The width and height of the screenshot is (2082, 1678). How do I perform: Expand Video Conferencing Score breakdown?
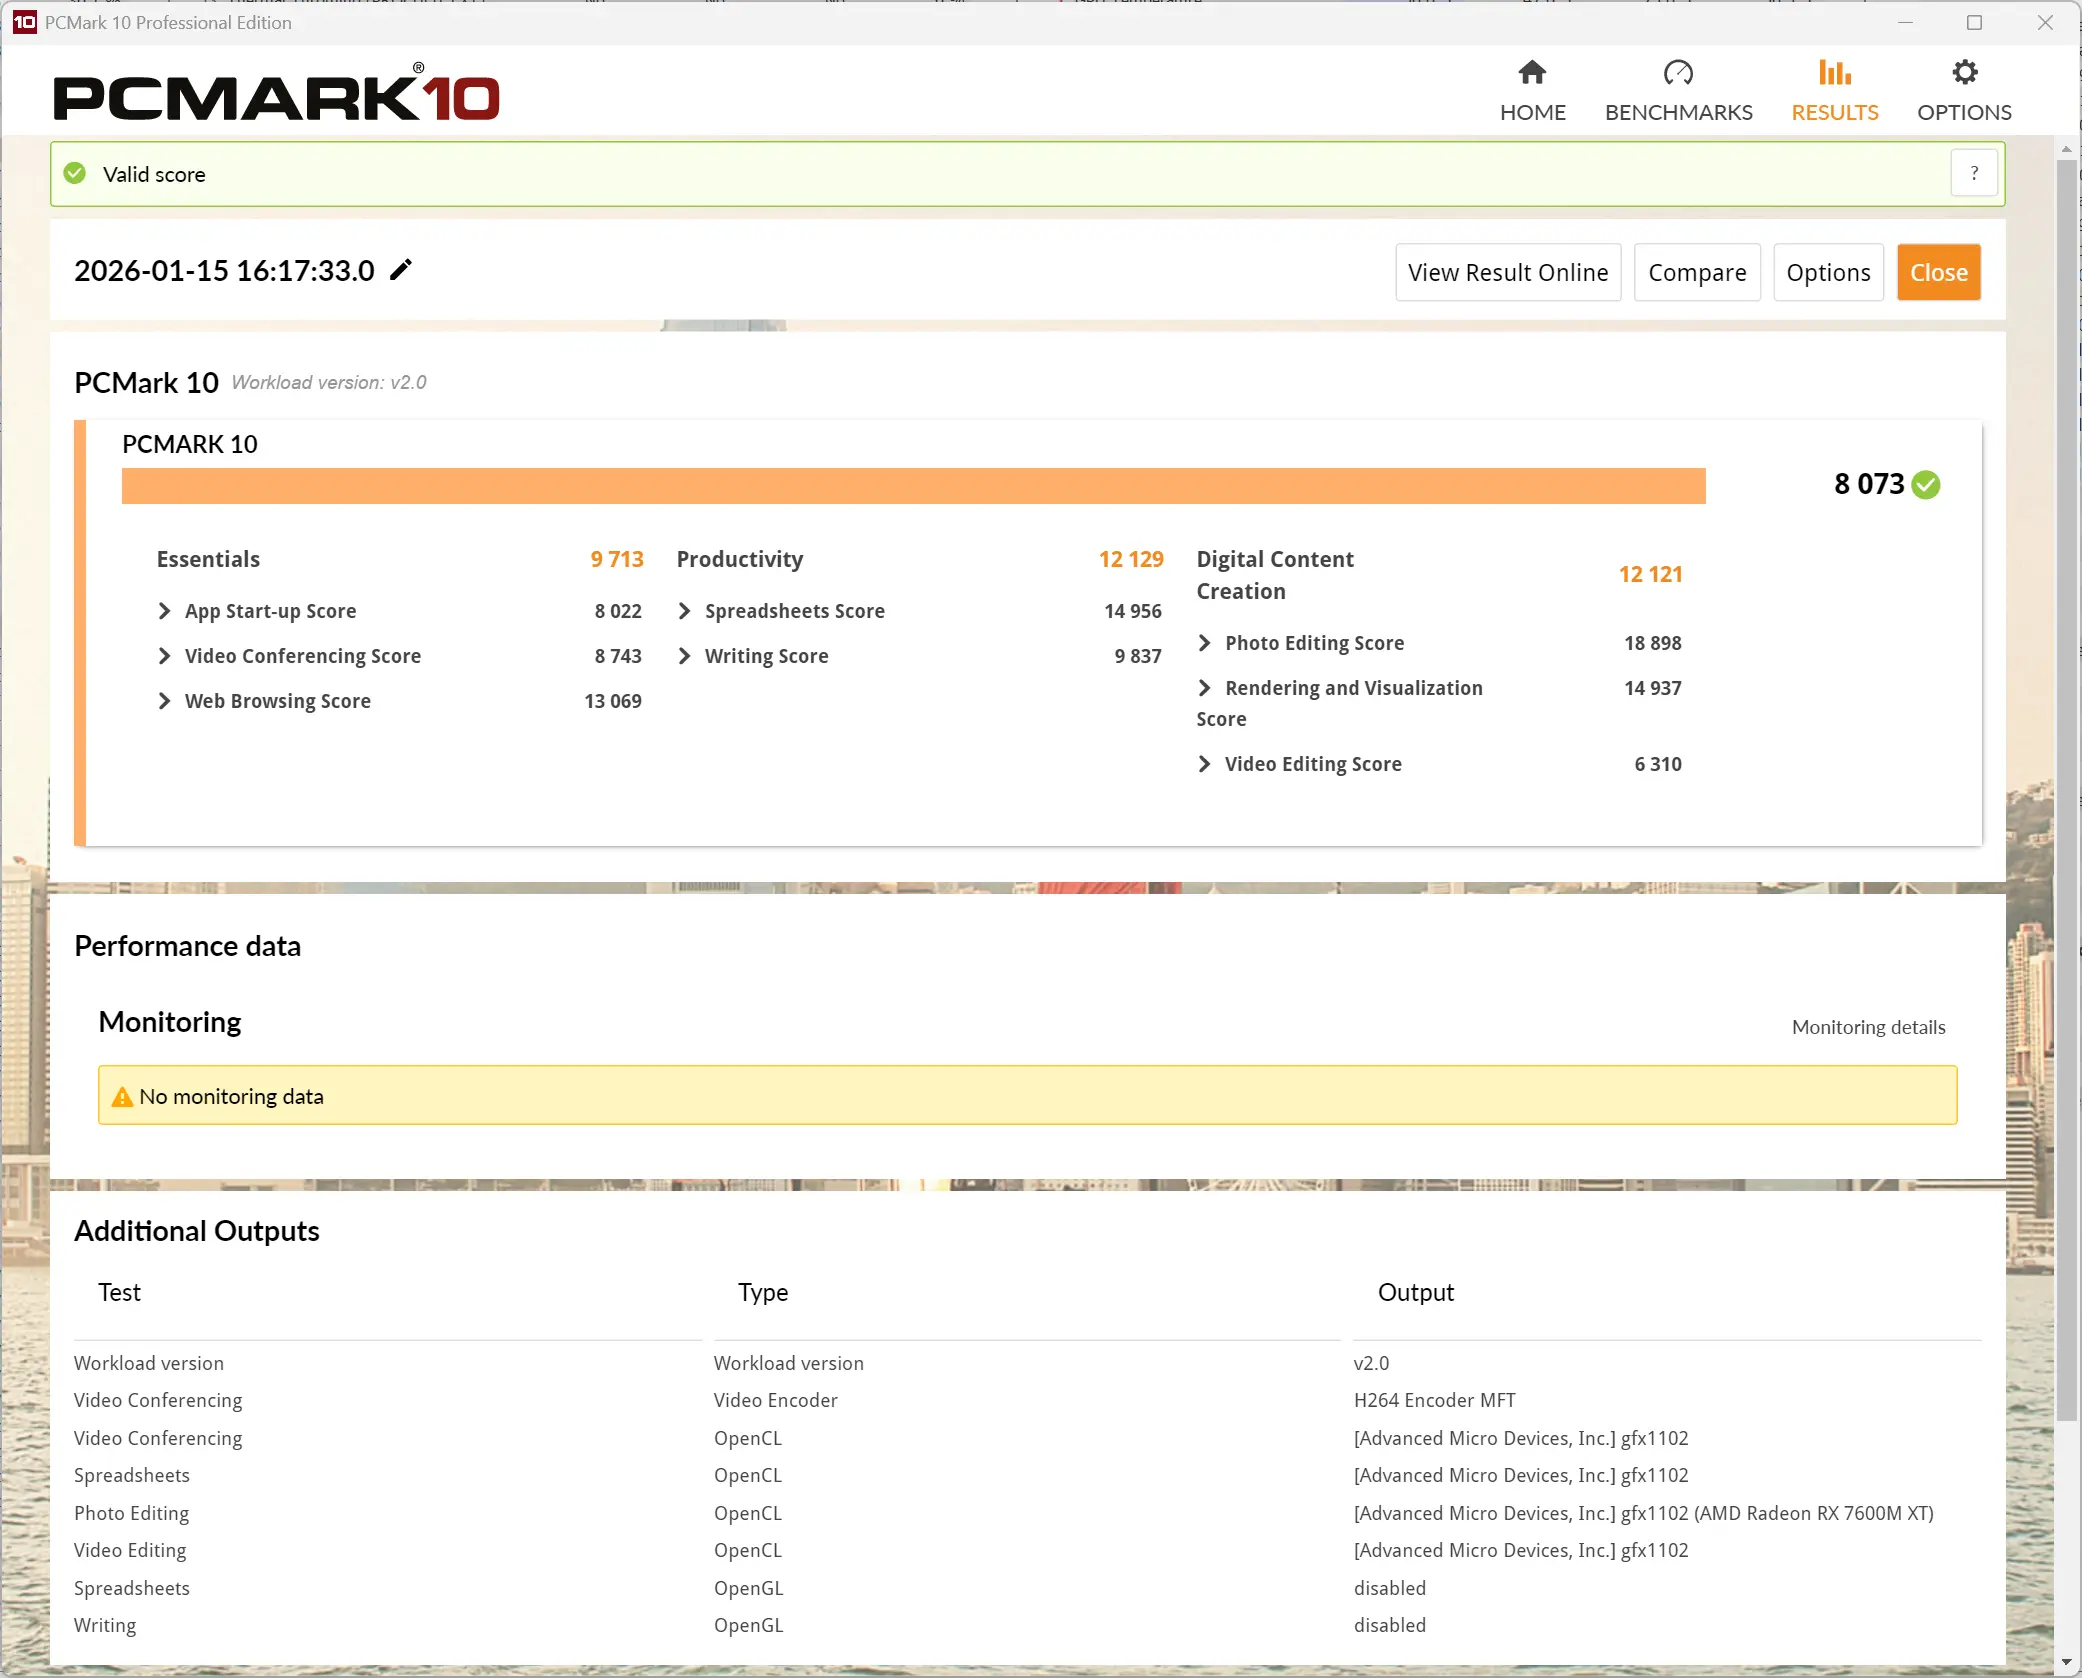coord(165,656)
